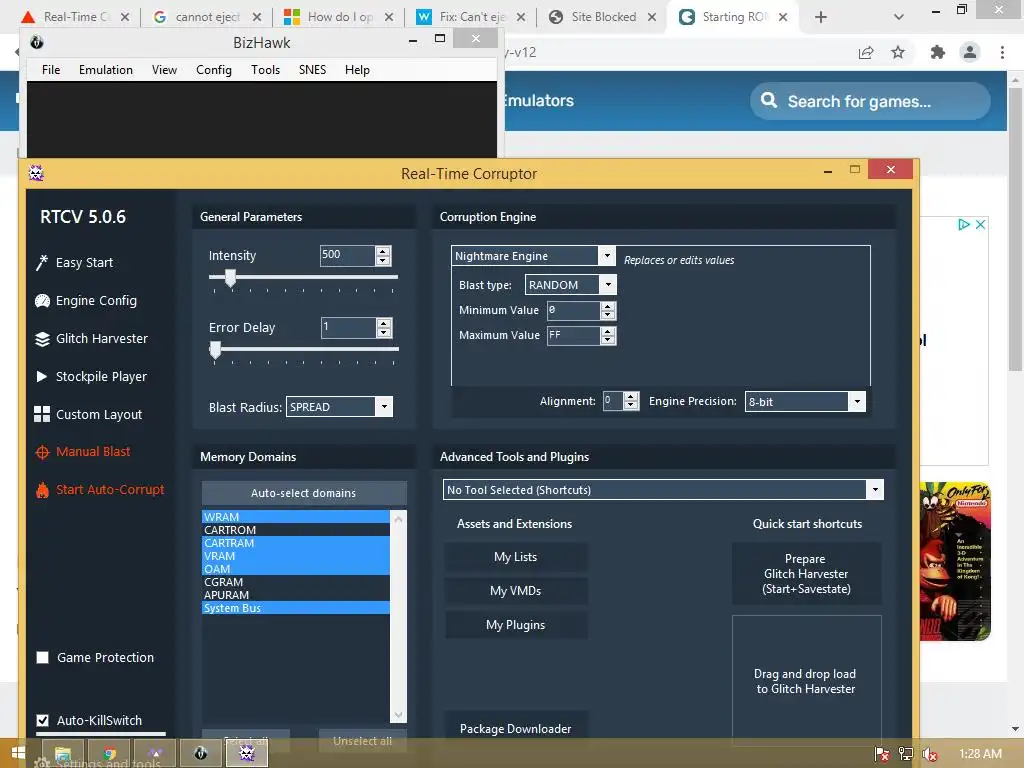Click Maximum Value spinner arrows
Image resolution: width=1024 pixels, height=768 pixels.
click(x=607, y=335)
